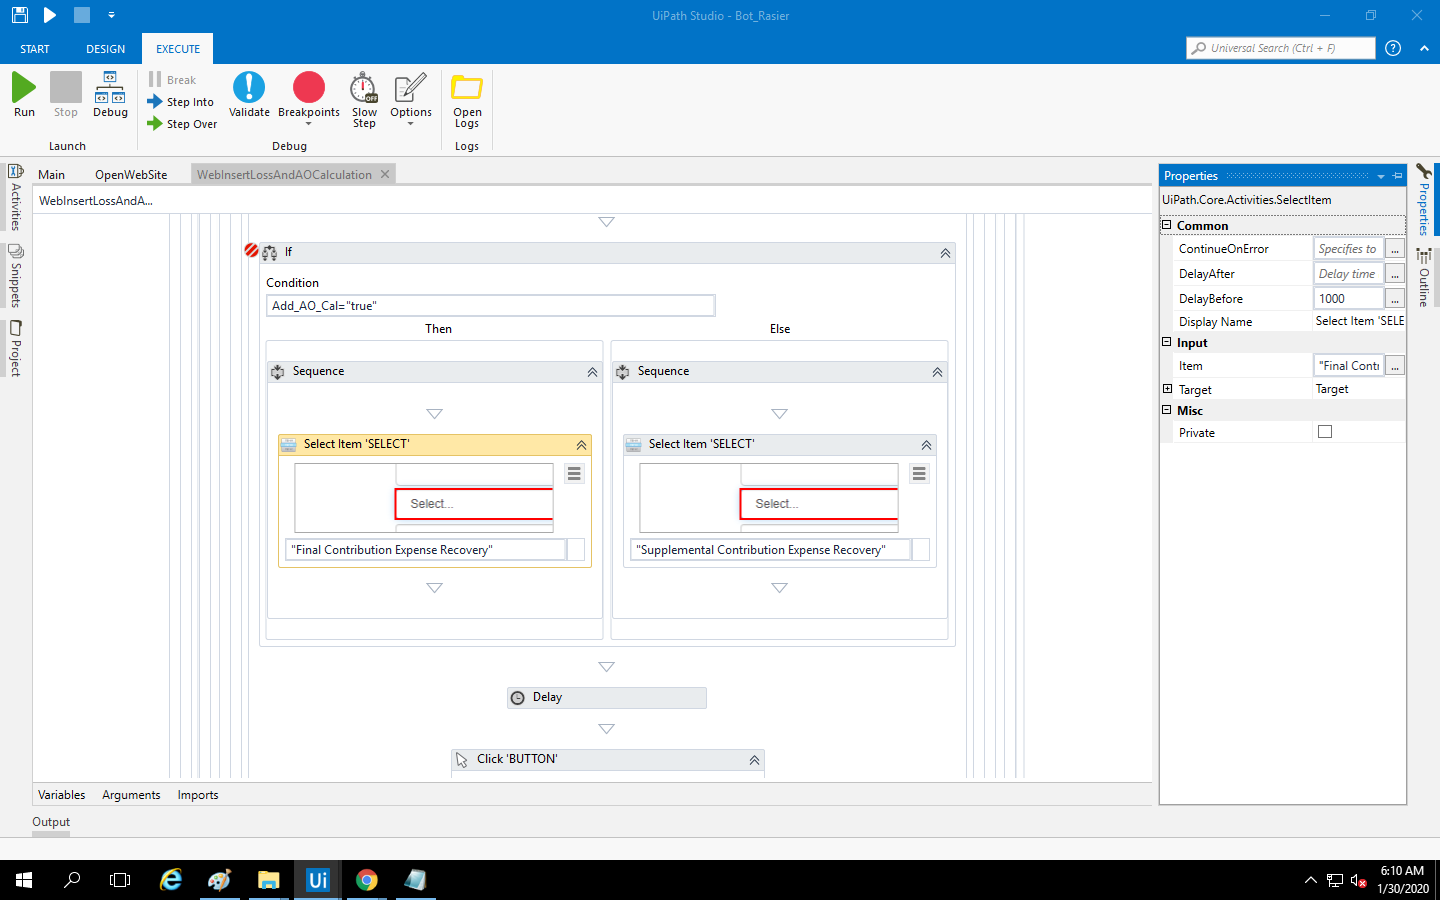Open the Outline side tab
1440x900 pixels.
click(x=1424, y=278)
